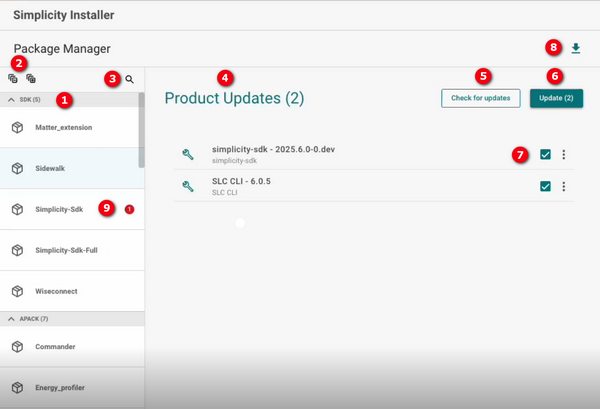
Task: Open the three-dot menu for simplicity-sdk update
Action: point(564,155)
